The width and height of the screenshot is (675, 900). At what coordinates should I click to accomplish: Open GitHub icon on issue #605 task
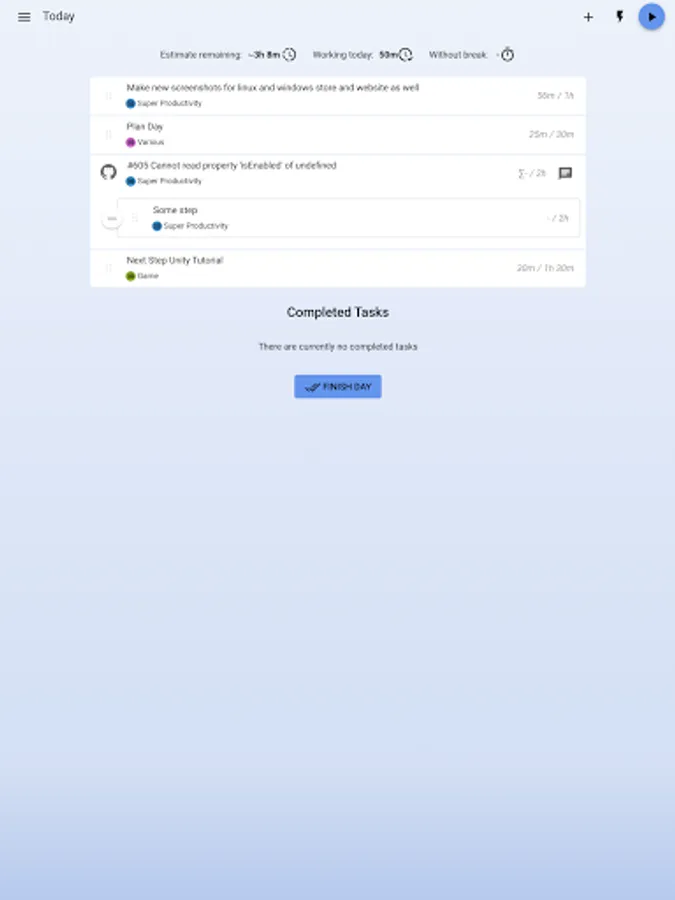pyautogui.click(x=108, y=172)
